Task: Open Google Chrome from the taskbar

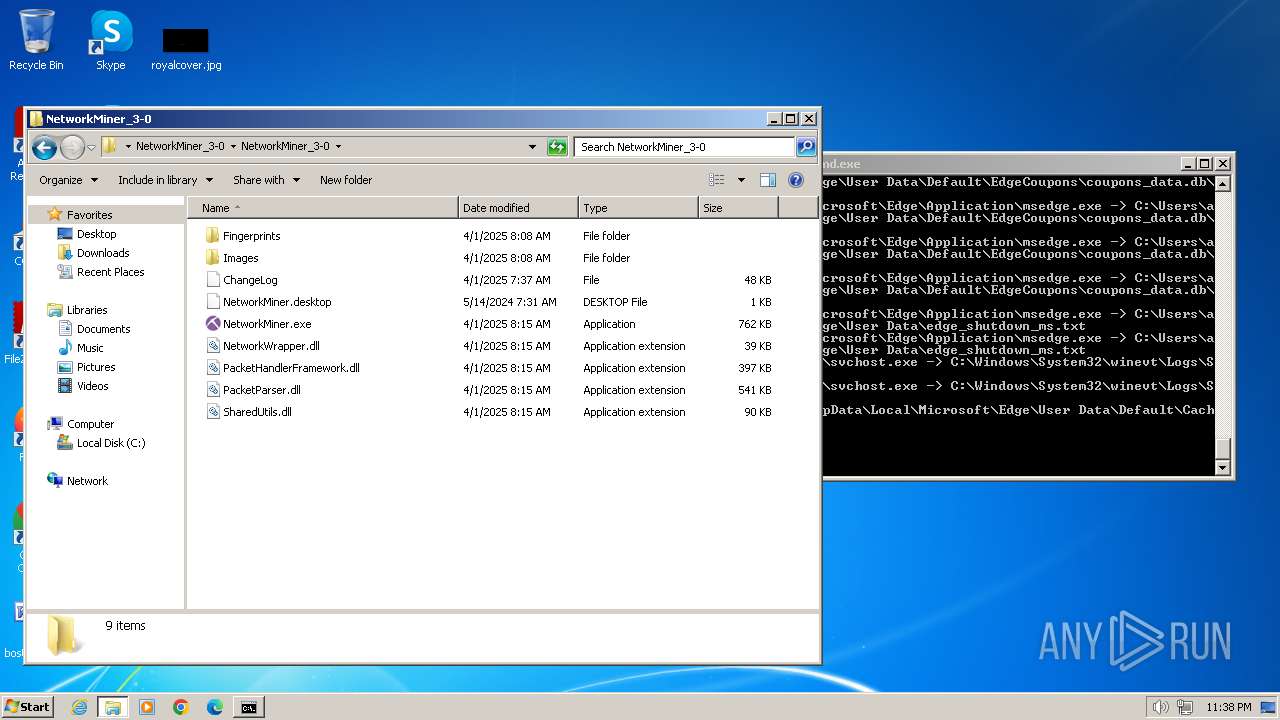Action: click(x=181, y=707)
